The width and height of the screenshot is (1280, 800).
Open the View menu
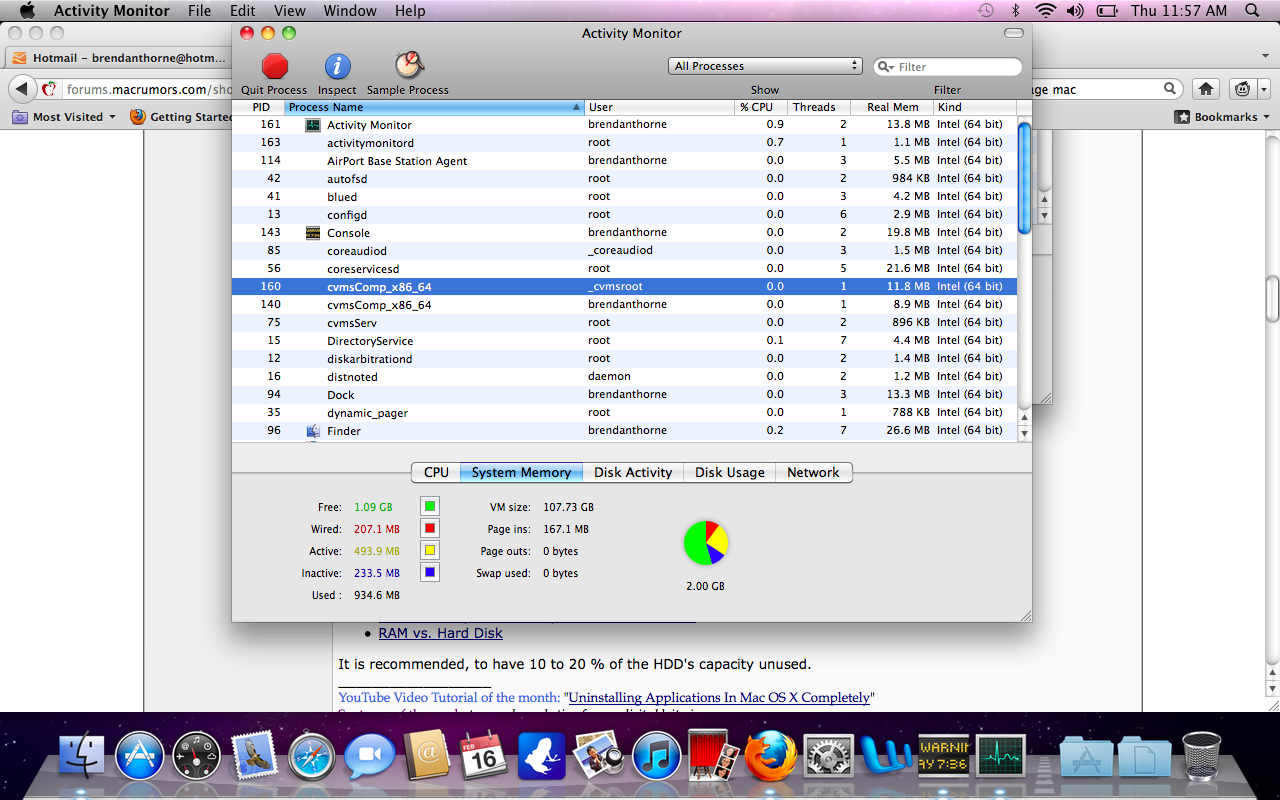[x=290, y=11]
